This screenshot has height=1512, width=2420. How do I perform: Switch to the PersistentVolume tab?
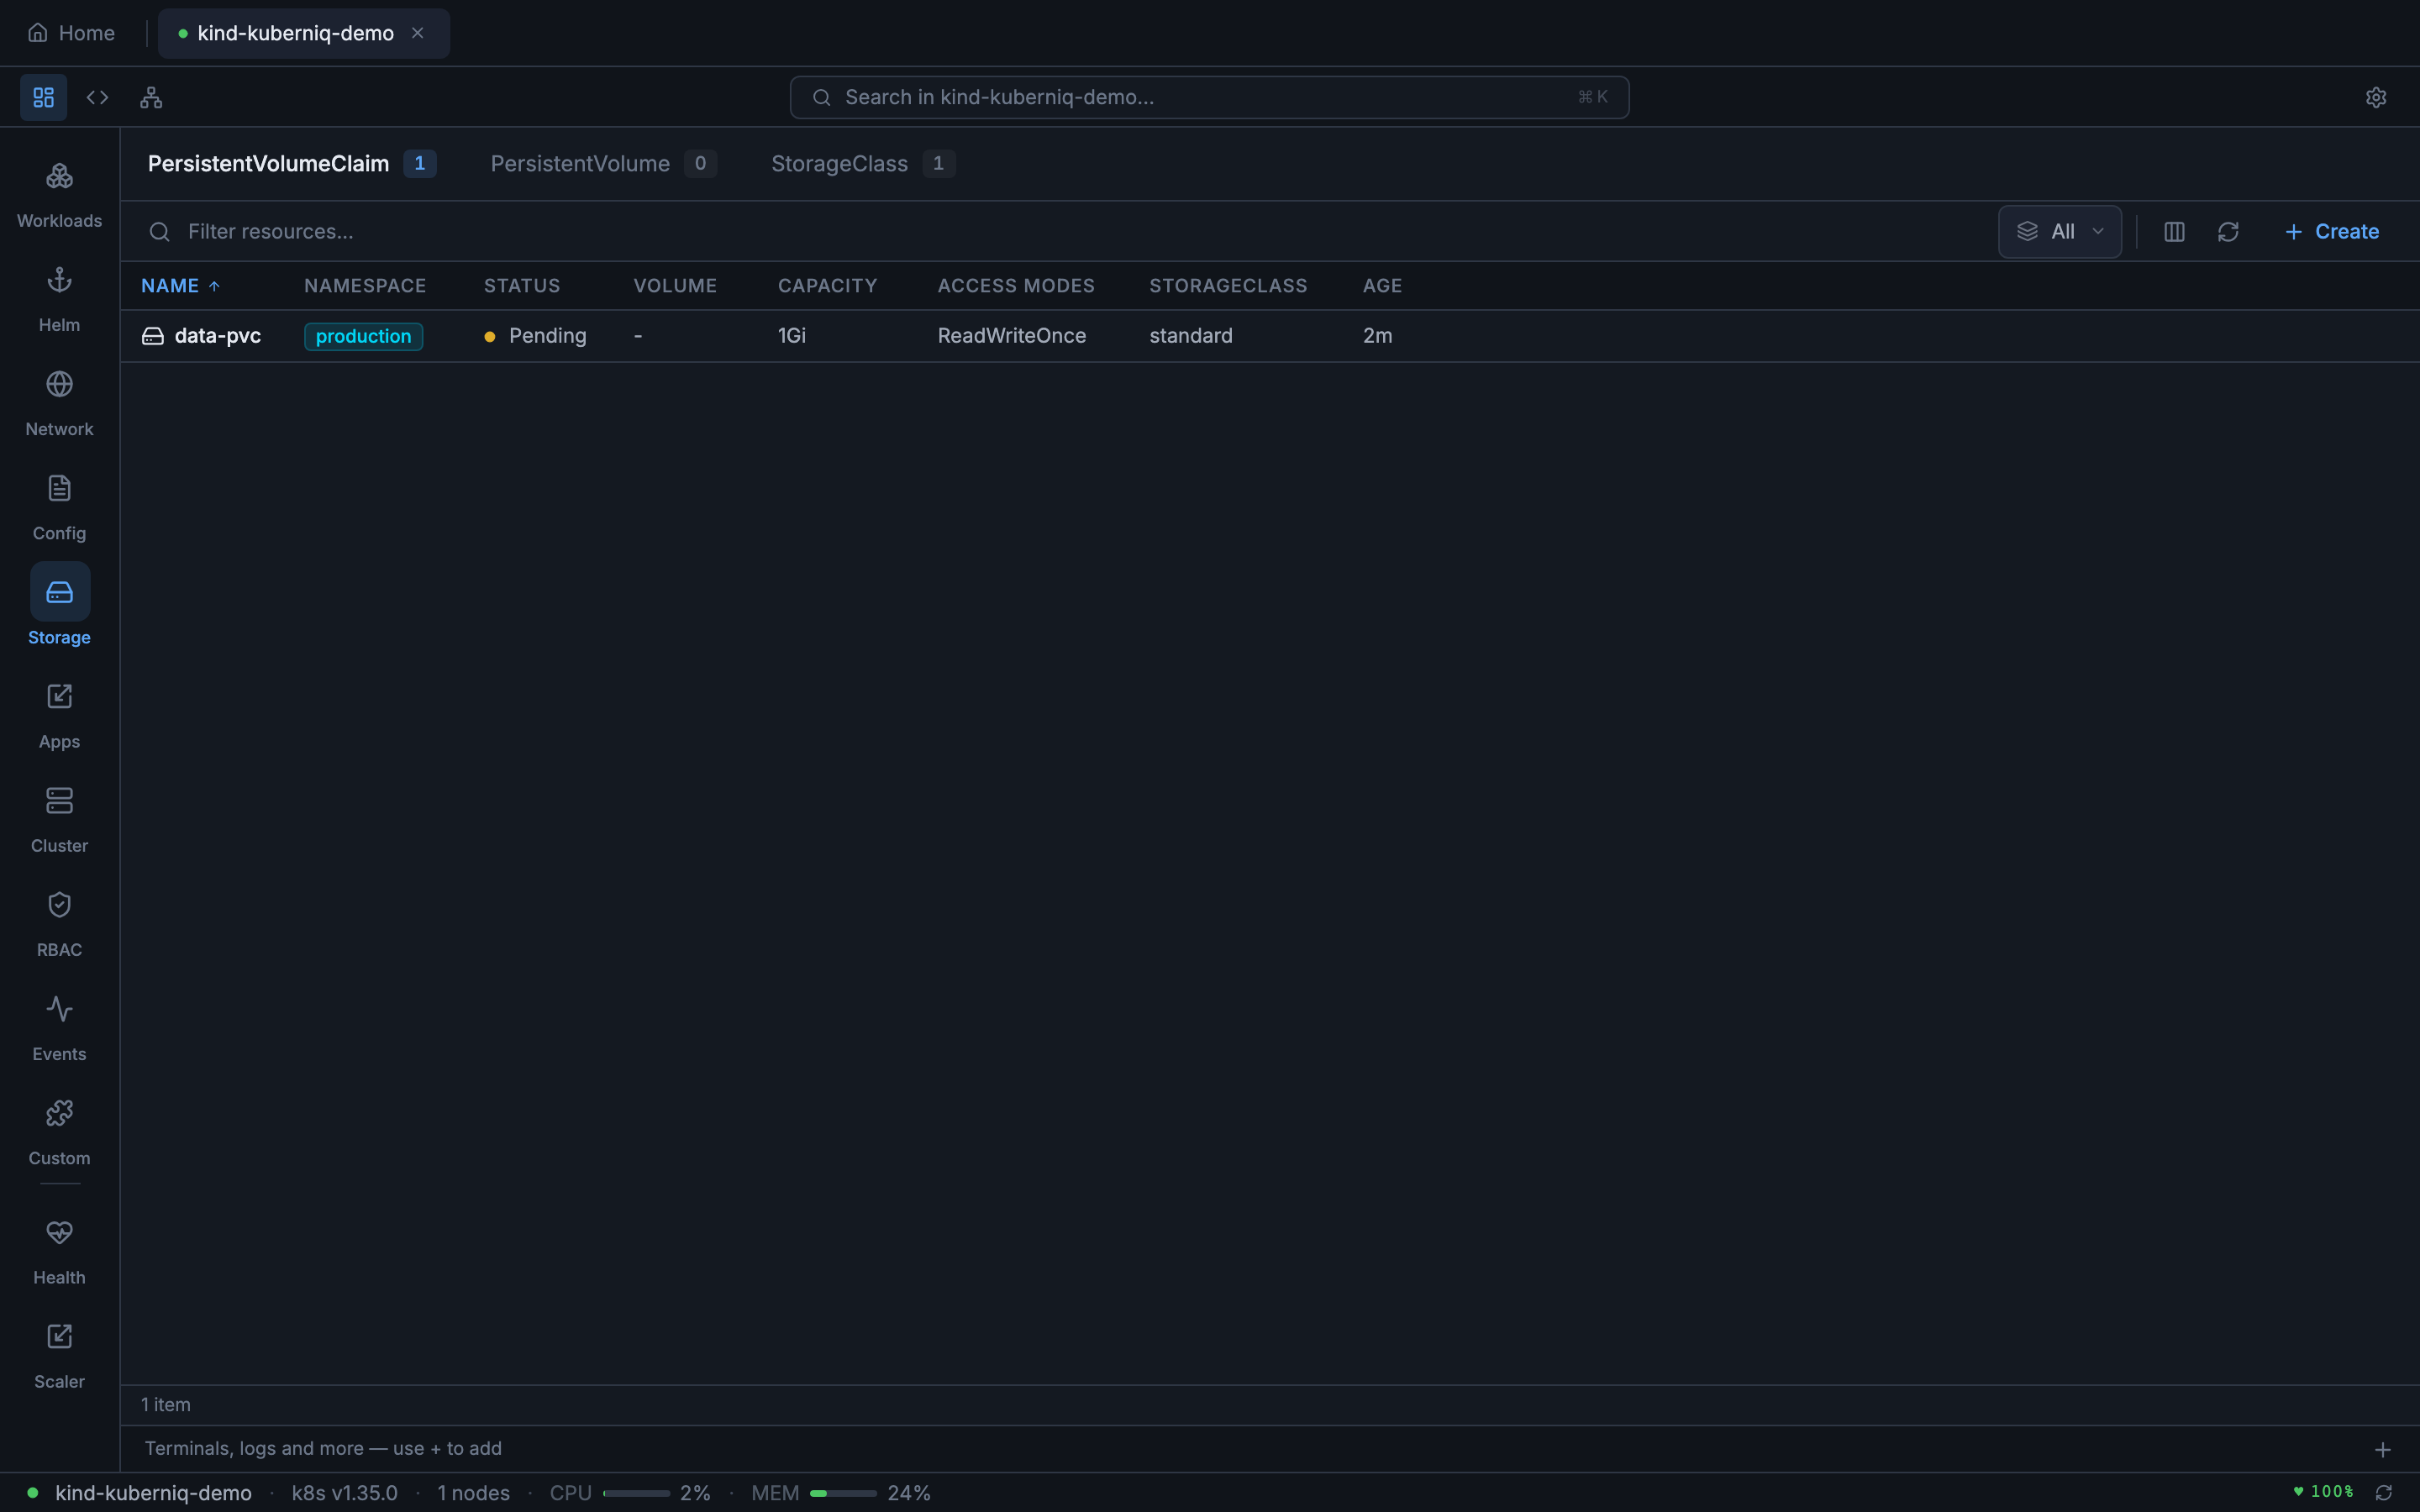(x=580, y=164)
